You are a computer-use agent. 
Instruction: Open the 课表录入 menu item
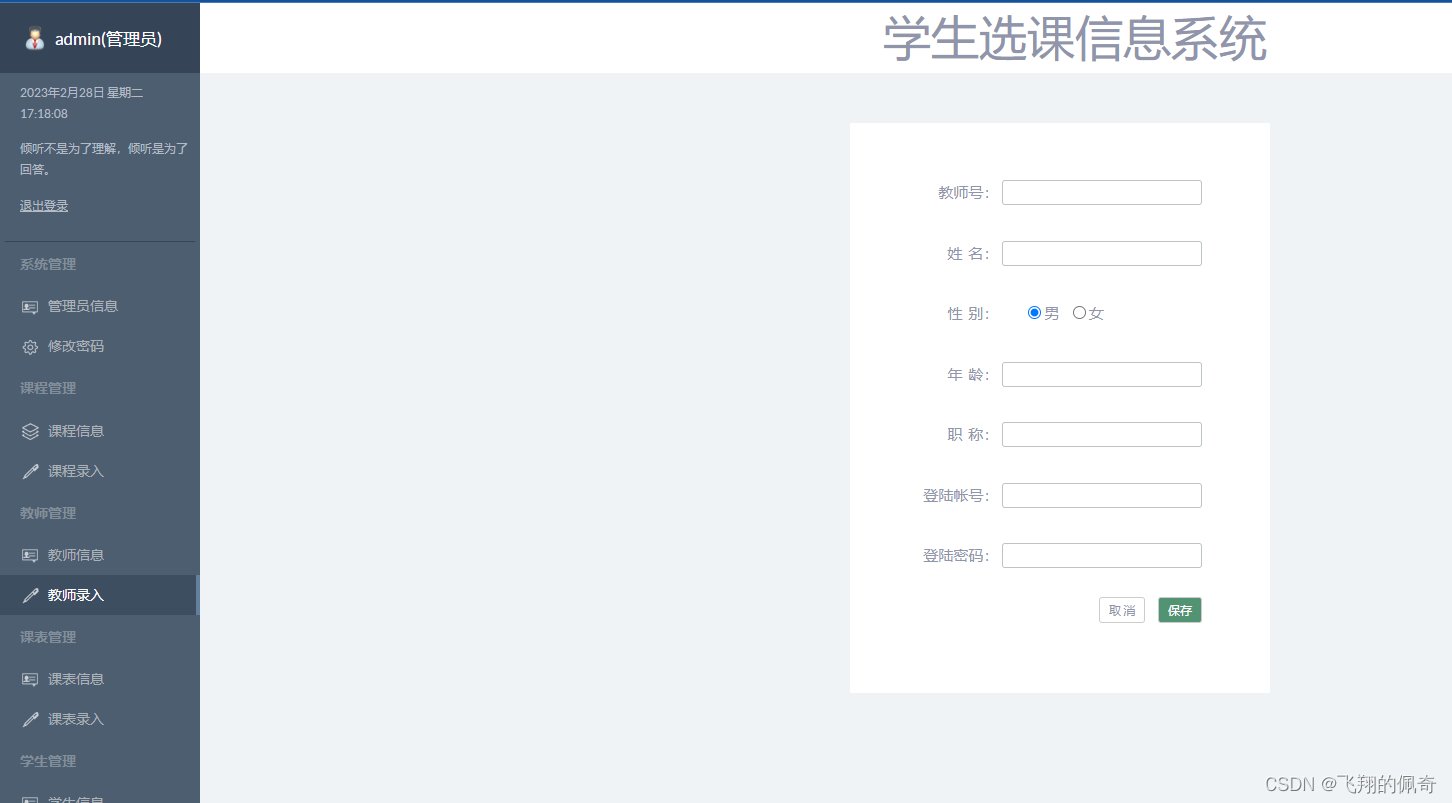(76, 719)
